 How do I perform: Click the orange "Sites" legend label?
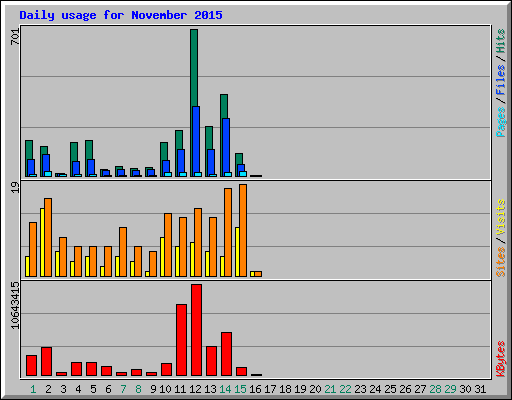point(501,262)
